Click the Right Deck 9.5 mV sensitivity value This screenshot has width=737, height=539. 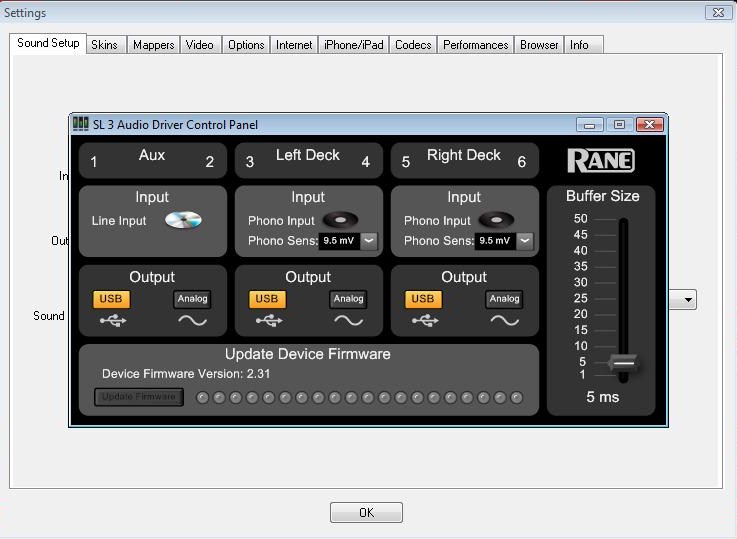pos(495,241)
